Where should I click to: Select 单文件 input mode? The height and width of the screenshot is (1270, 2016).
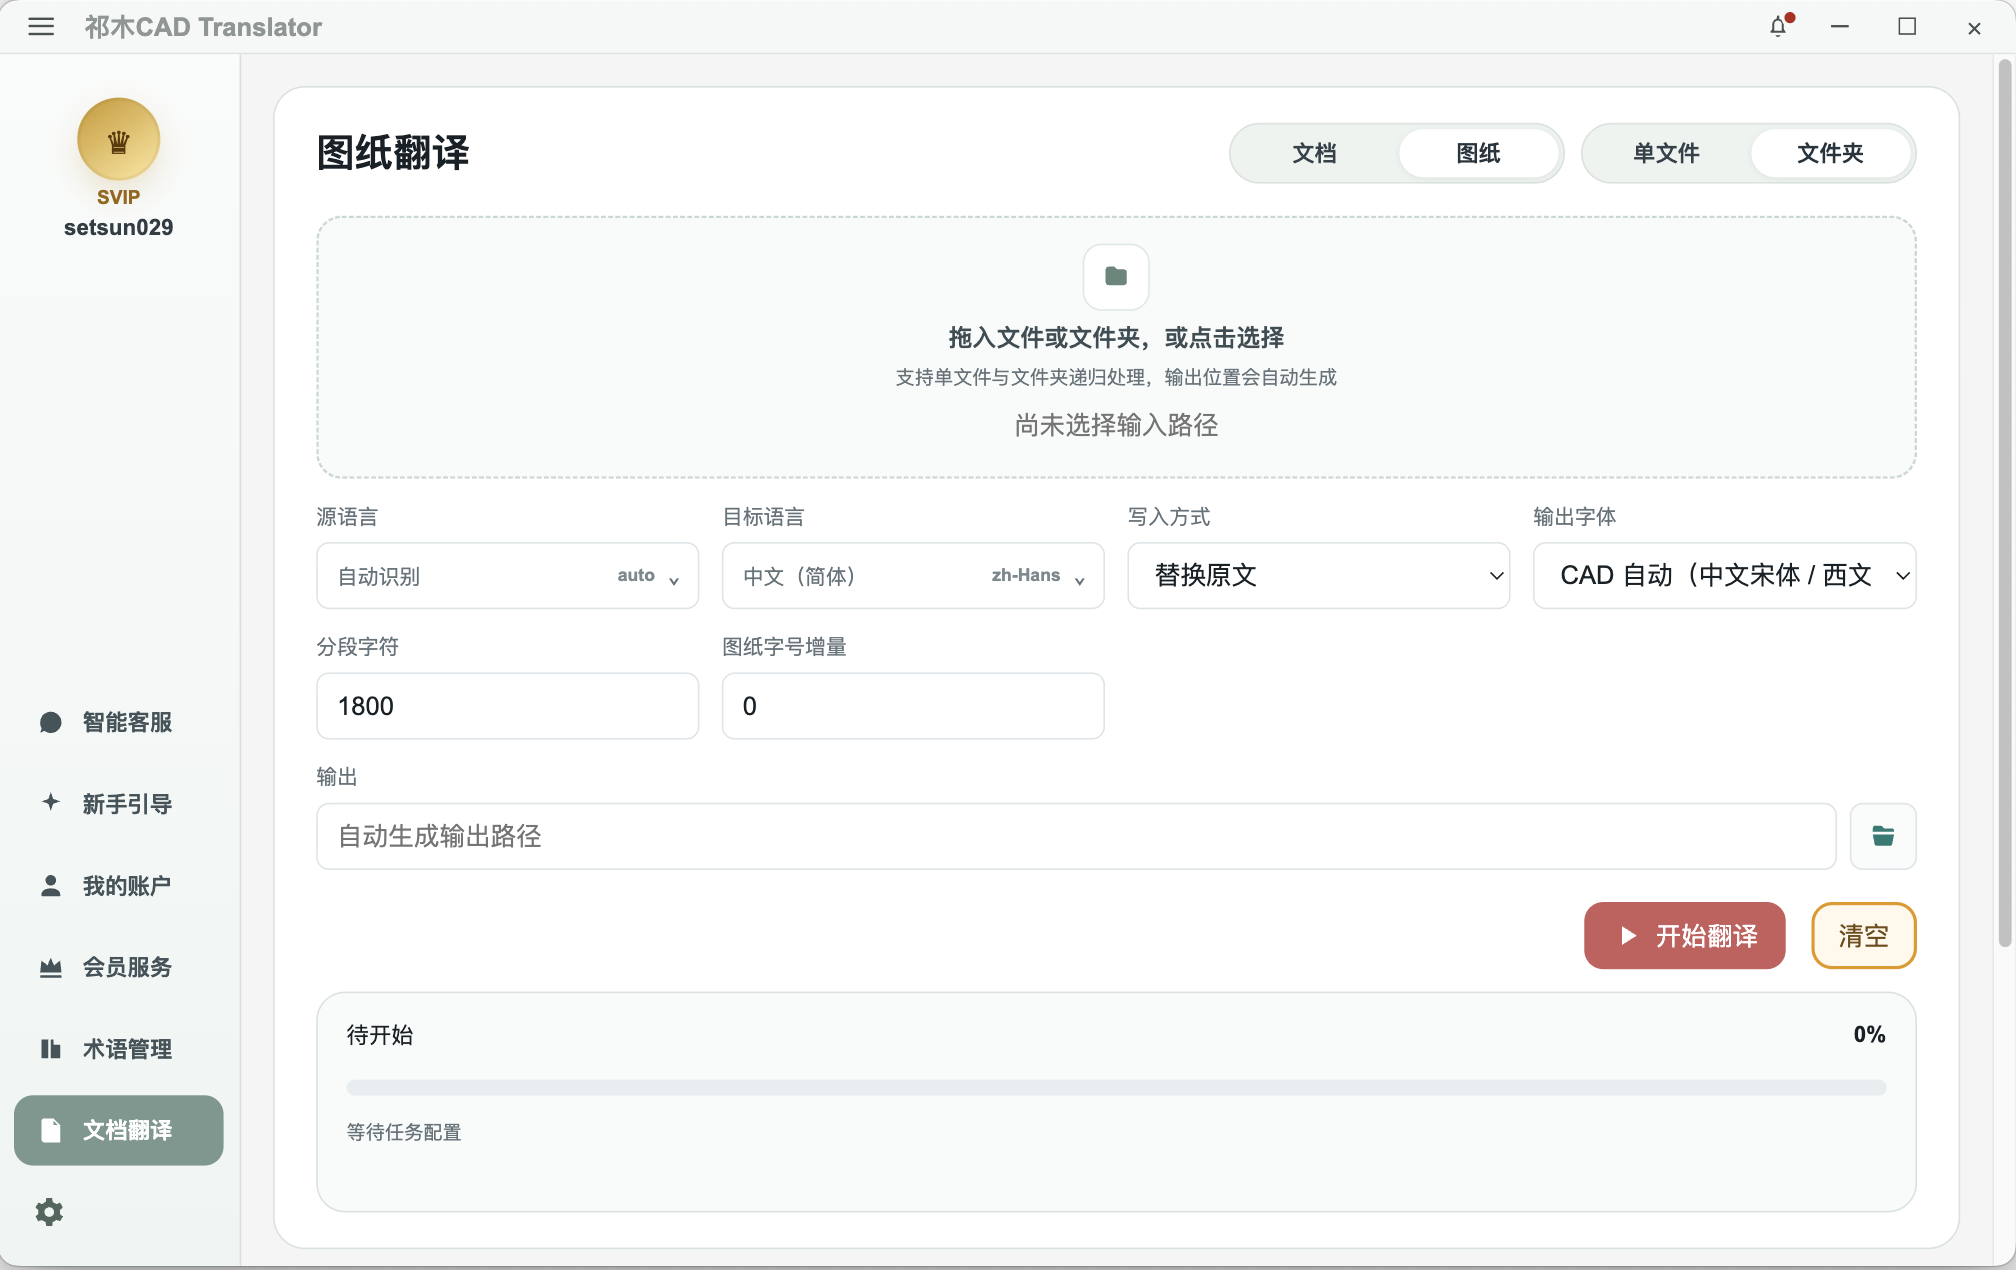1666,153
